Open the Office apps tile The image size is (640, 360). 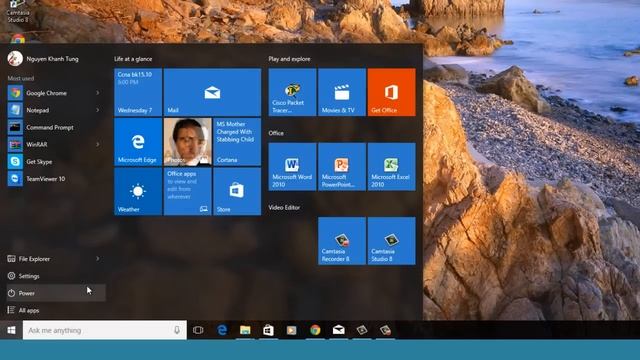[188, 191]
